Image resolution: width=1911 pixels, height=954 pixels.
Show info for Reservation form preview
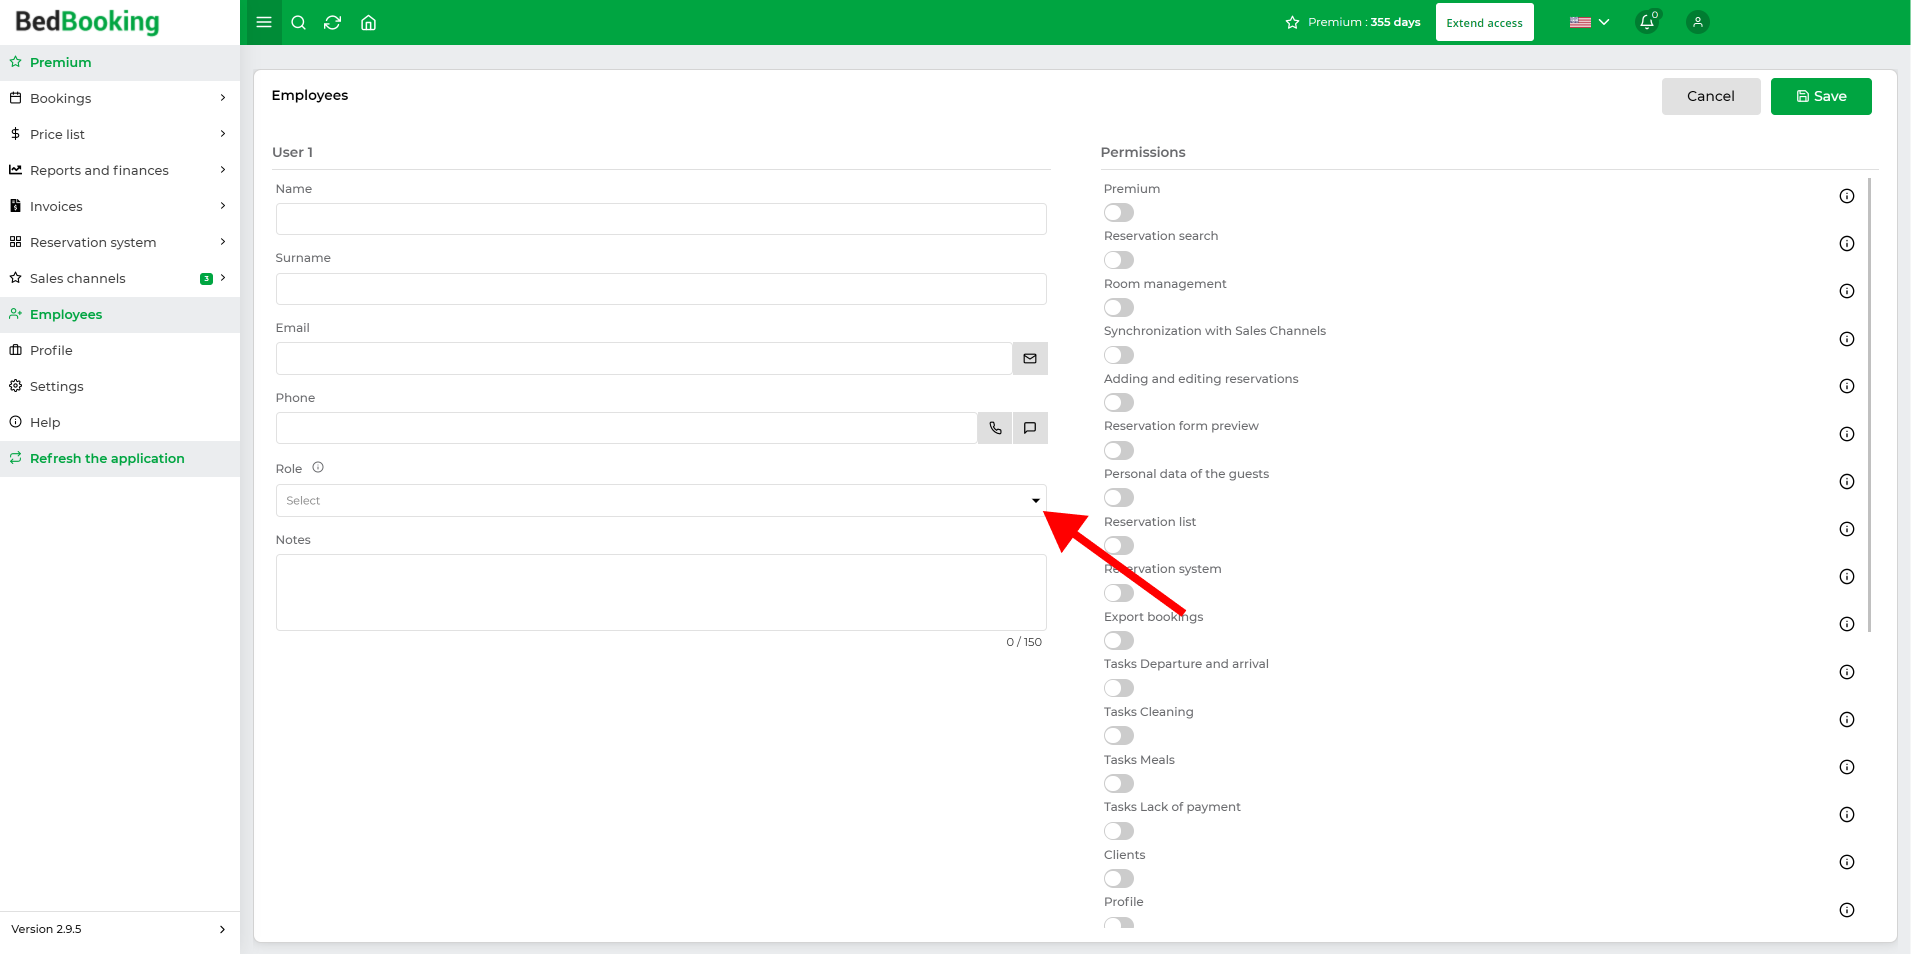coord(1847,434)
